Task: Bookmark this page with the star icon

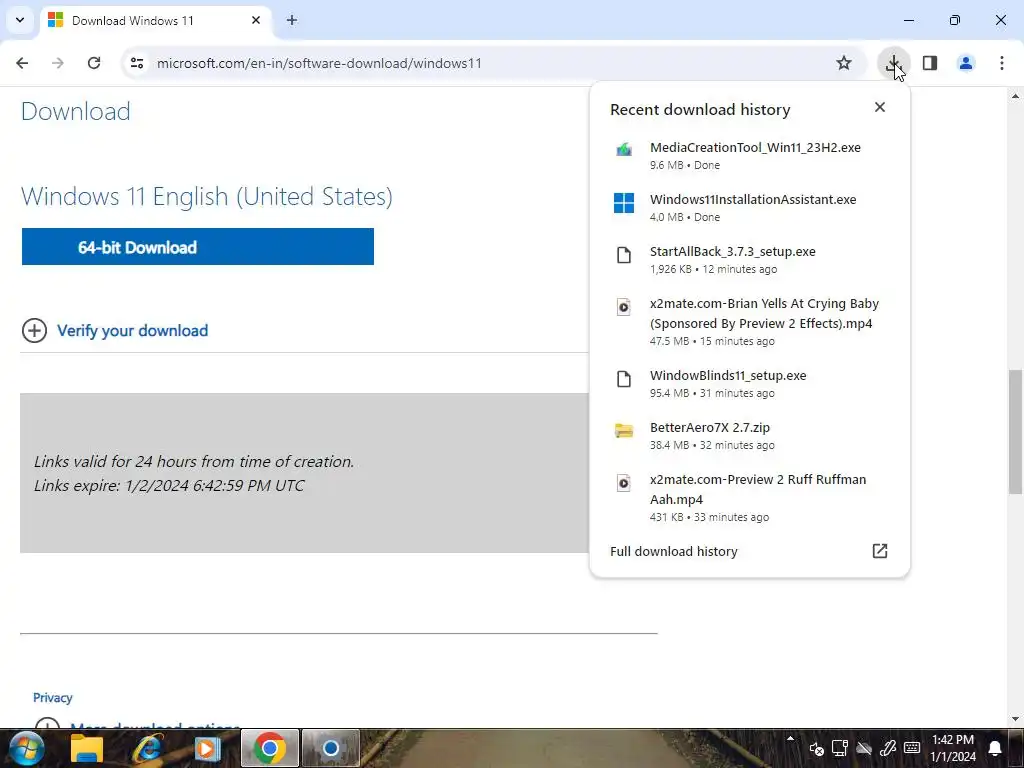Action: click(x=844, y=63)
